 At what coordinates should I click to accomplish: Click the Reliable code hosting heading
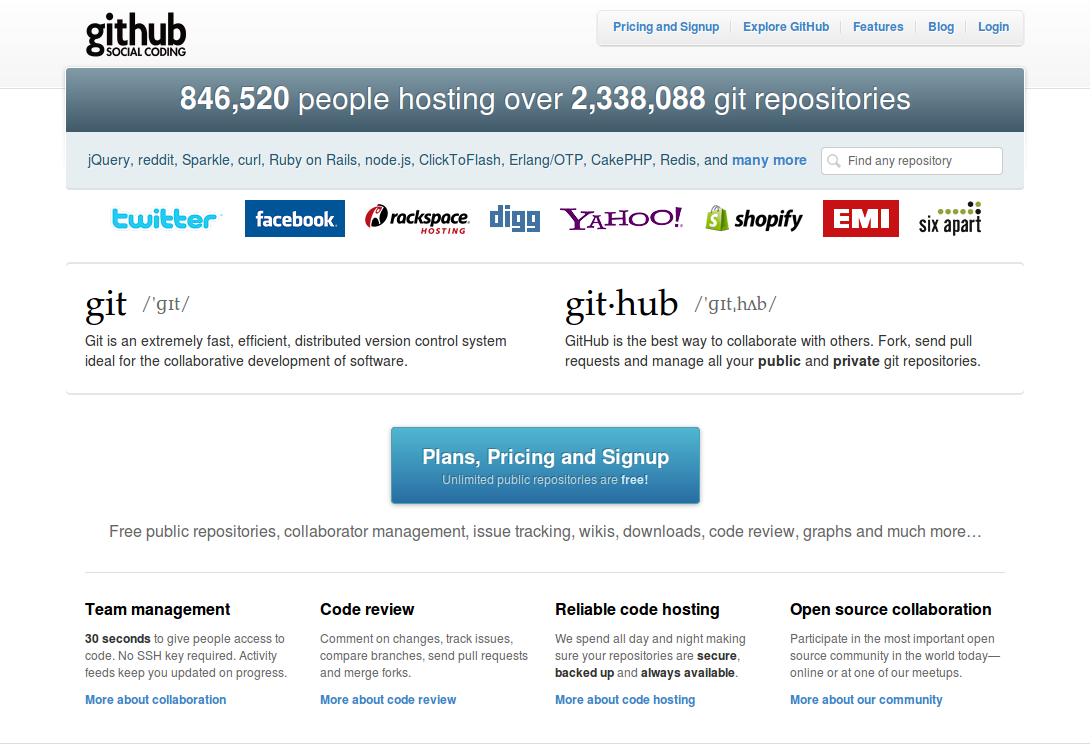637,609
